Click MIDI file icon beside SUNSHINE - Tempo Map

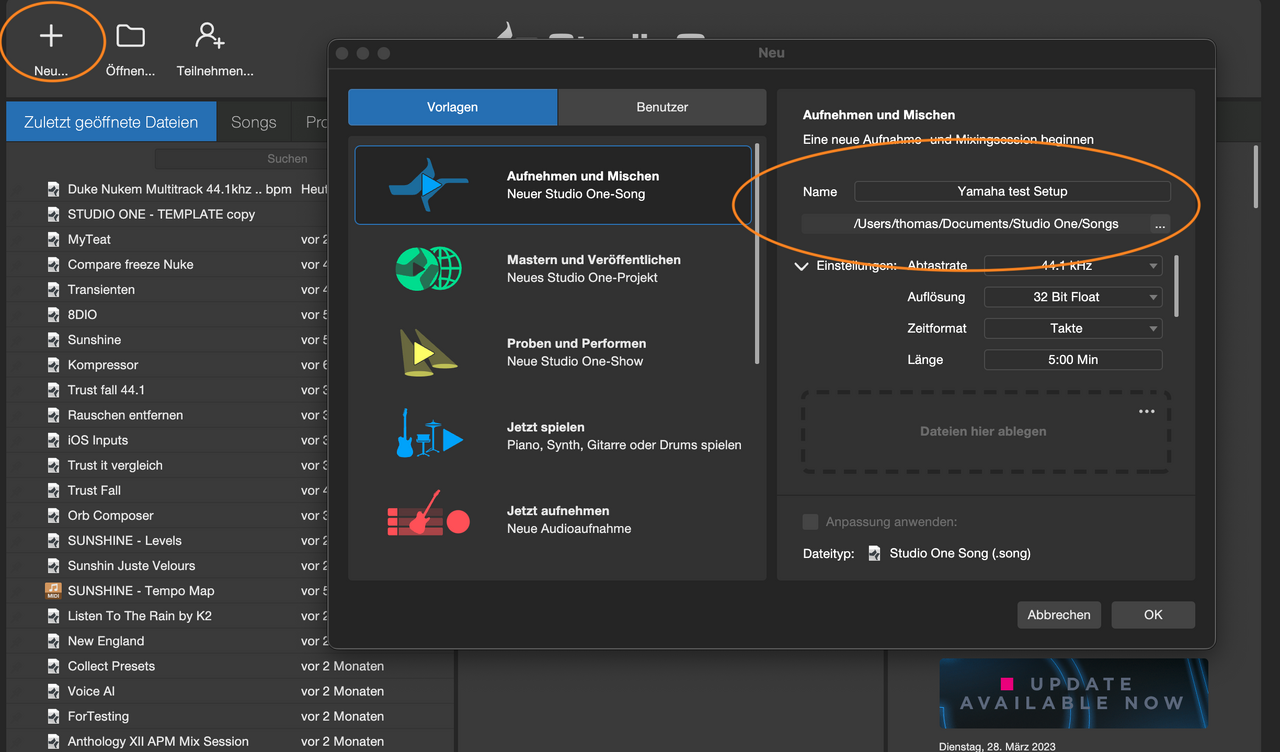(x=54, y=590)
